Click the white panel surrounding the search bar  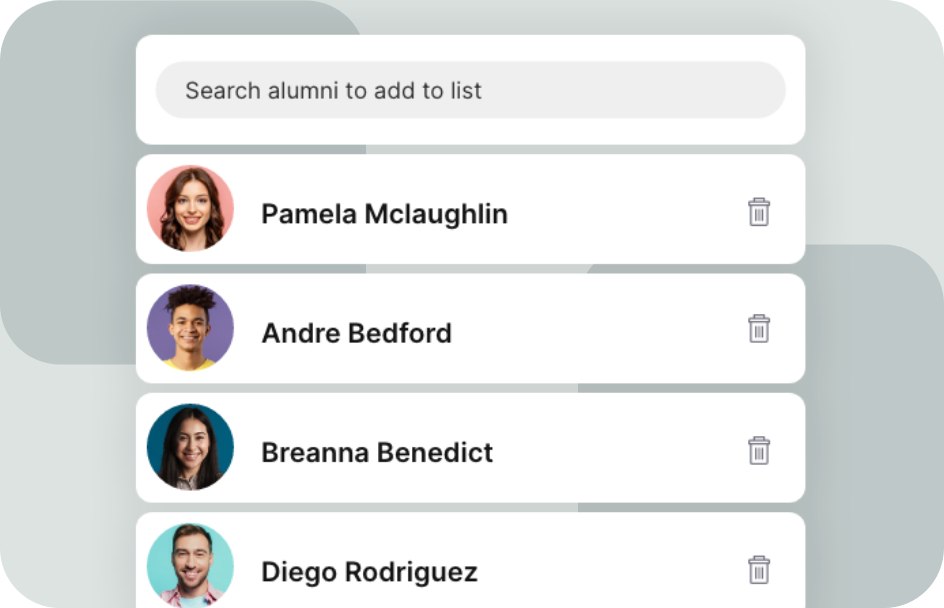coord(470,132)
